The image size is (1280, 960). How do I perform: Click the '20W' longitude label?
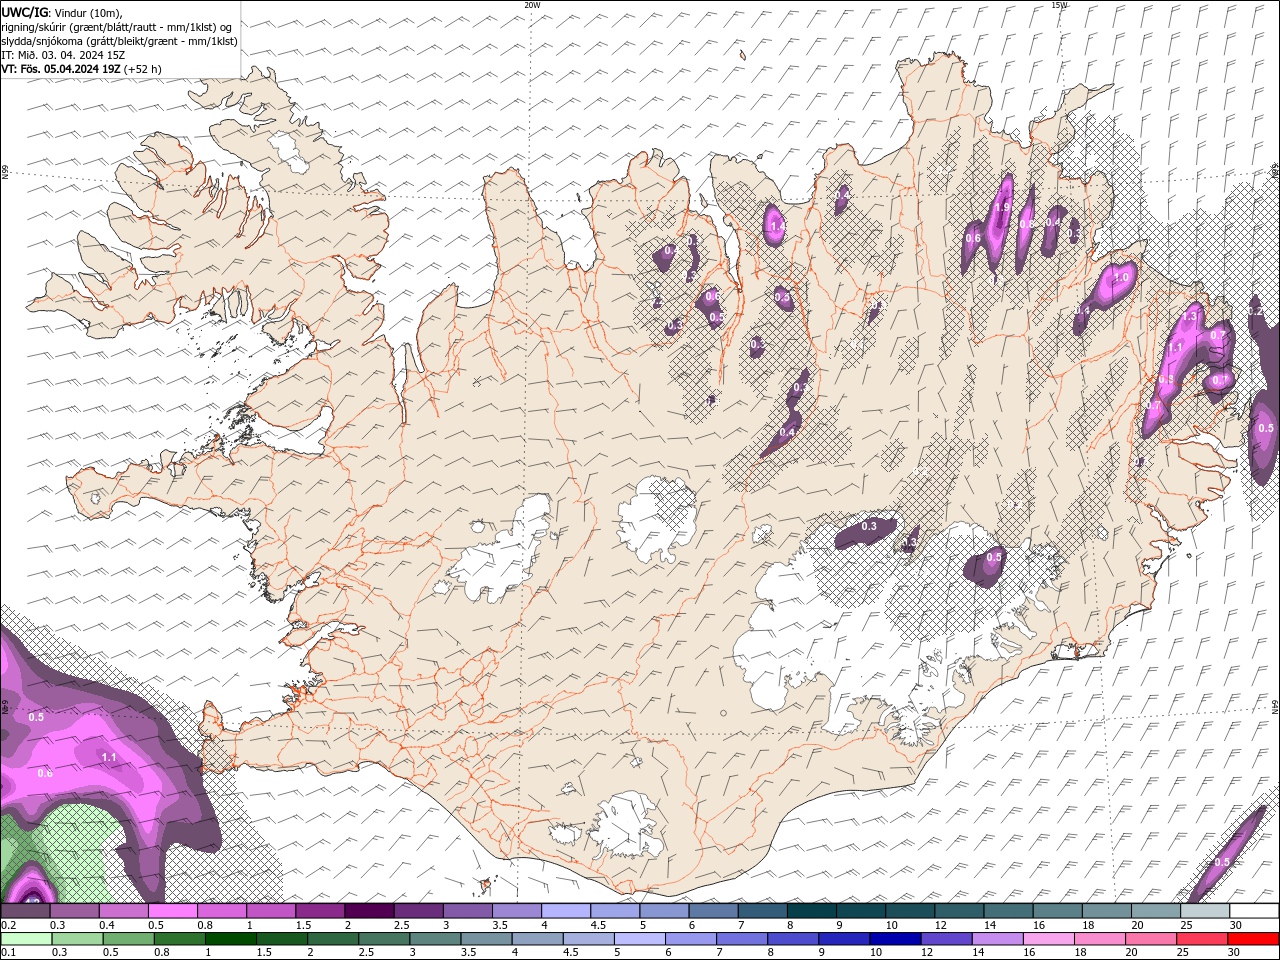tap(532, 5)
